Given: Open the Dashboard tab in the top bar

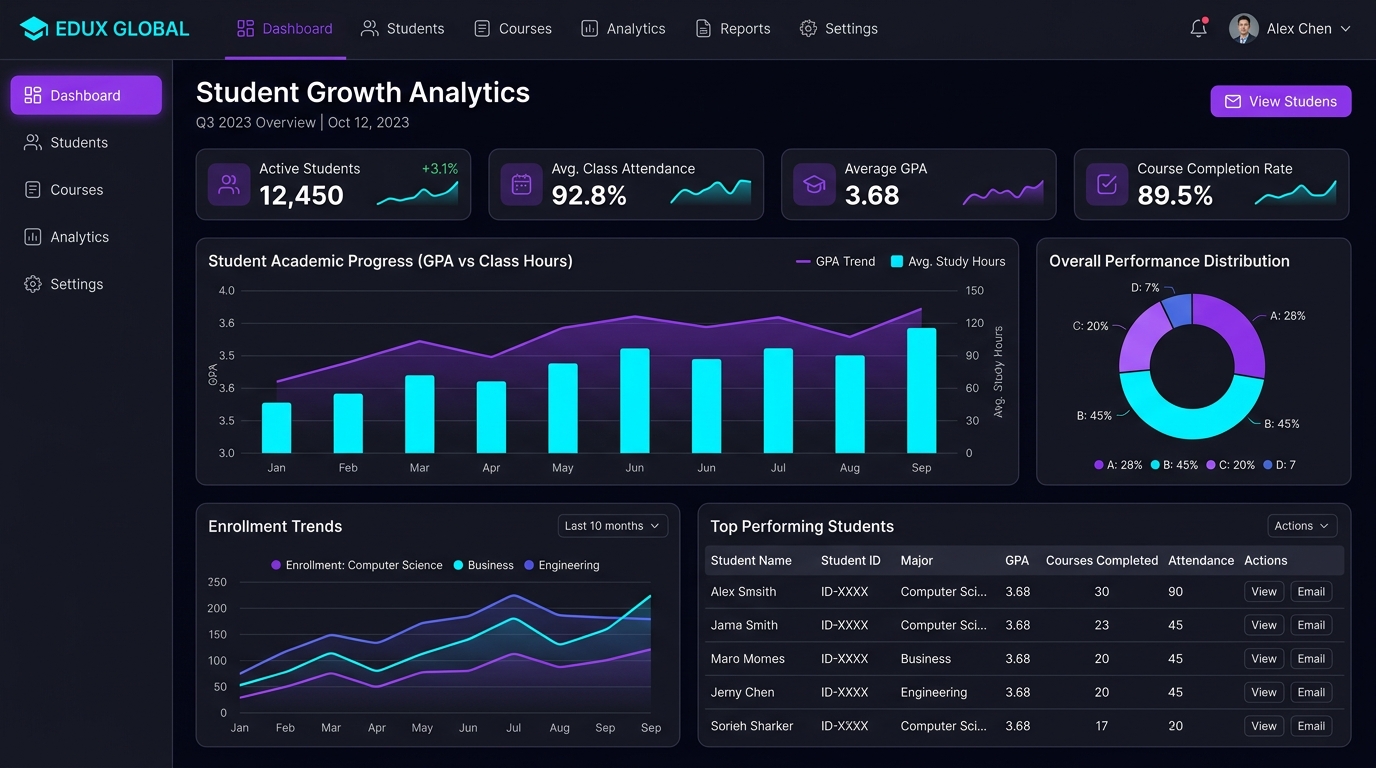Looking at the screenshot, I should pos(285,29).
